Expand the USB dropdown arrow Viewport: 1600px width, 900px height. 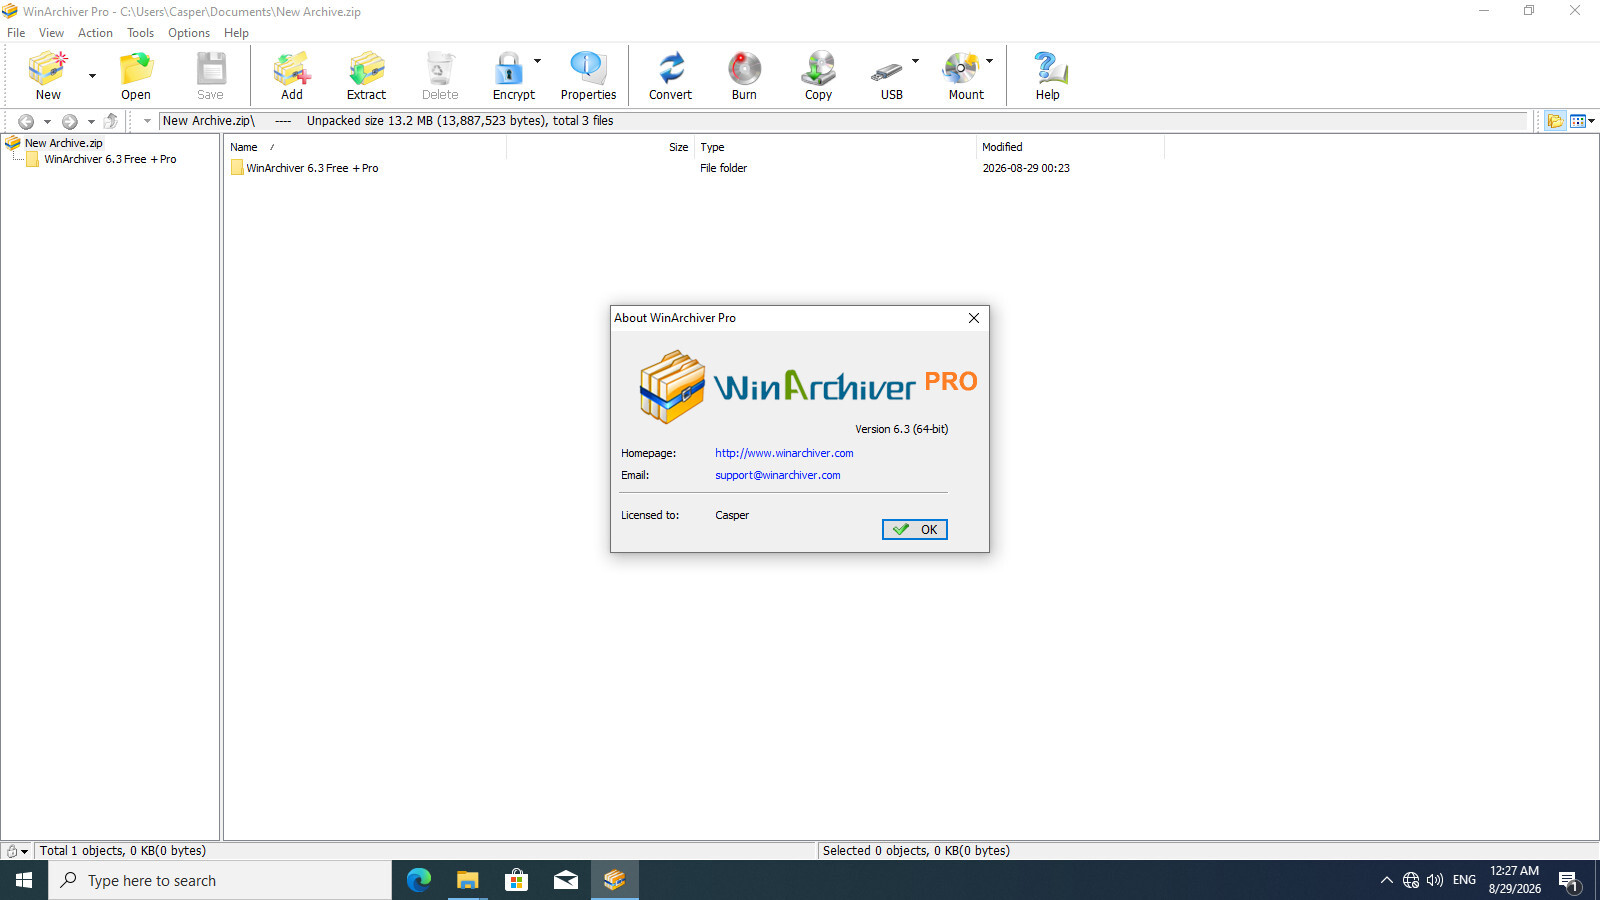coord(915,62)
